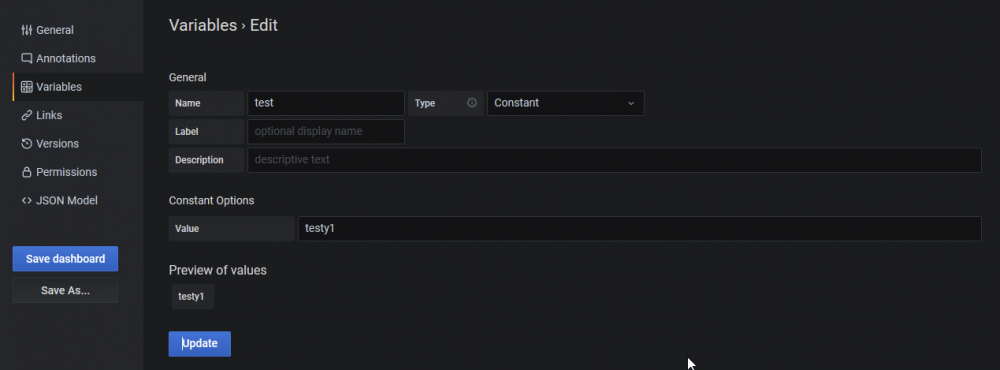Click the chevron arrow in the Type selector

pos(631,103)
